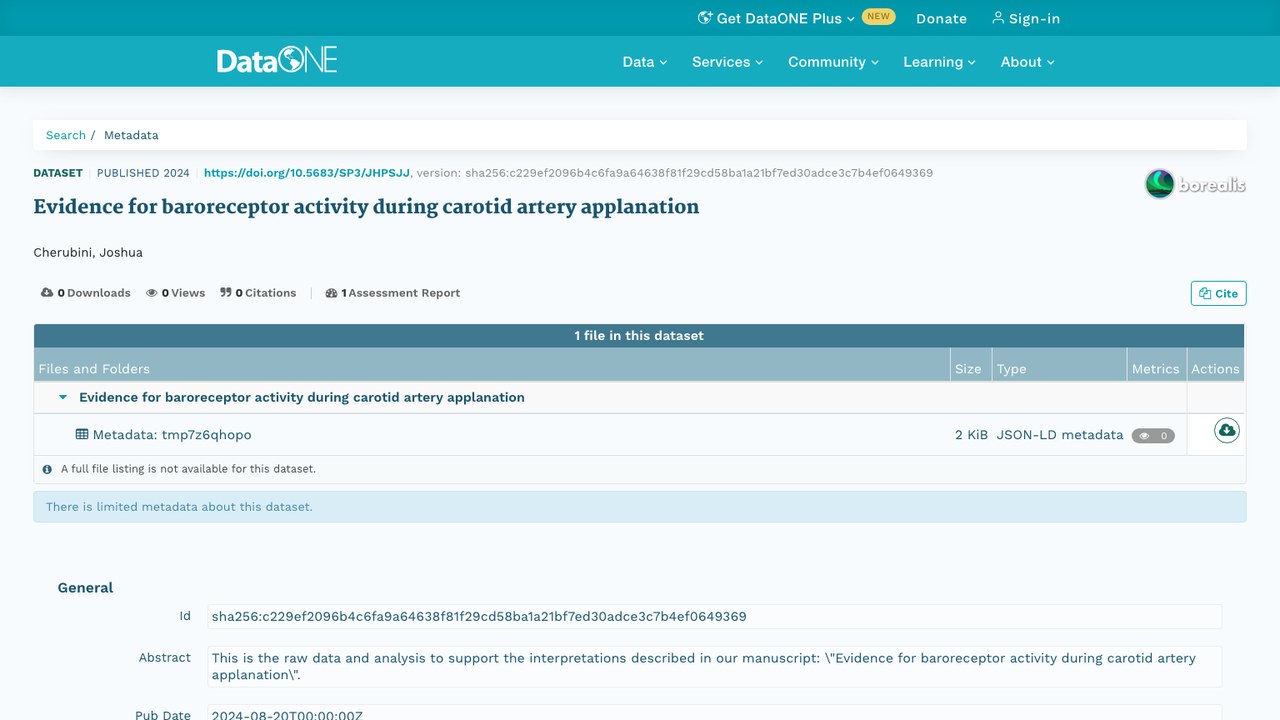The height and width of the screenshot is (720, 1280).
Task: Click the Abstract text field
Action: [x=714, y=667]
